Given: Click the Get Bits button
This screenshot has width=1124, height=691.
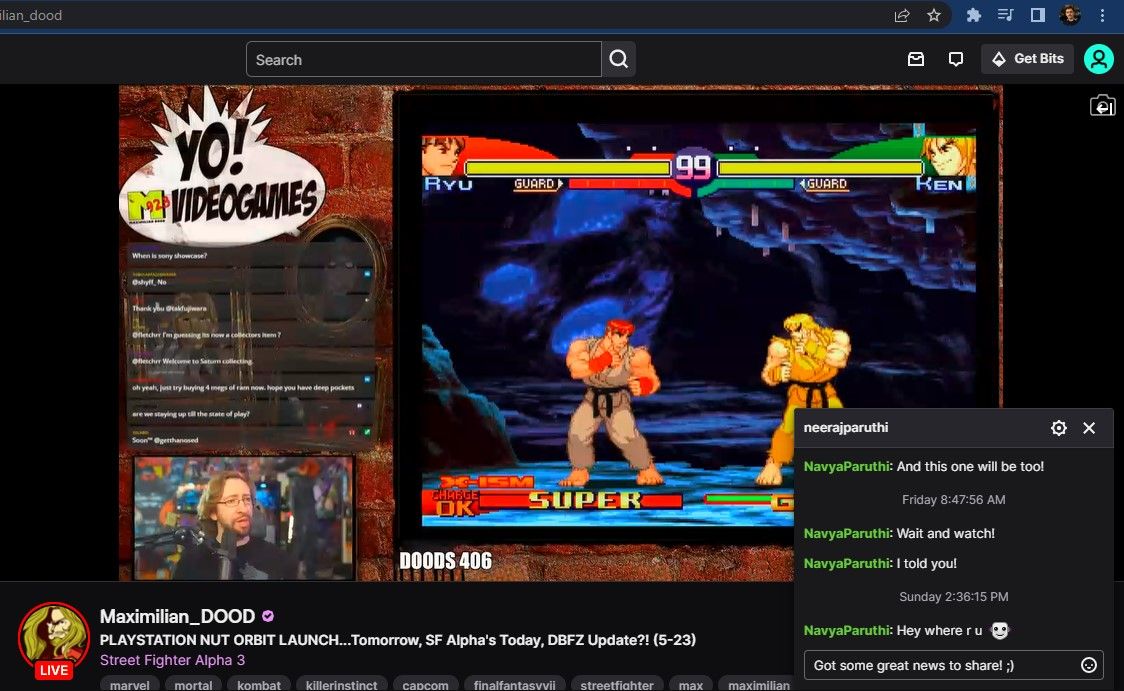Looking at the screenshot, I should (x=1027, y=59).
